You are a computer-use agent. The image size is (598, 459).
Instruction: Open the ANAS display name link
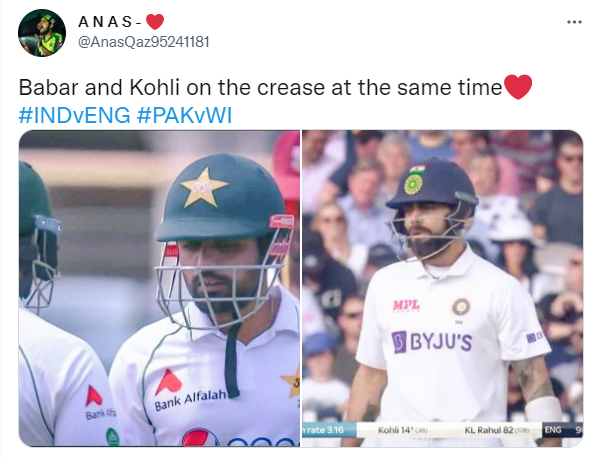[x=110, y=22]
